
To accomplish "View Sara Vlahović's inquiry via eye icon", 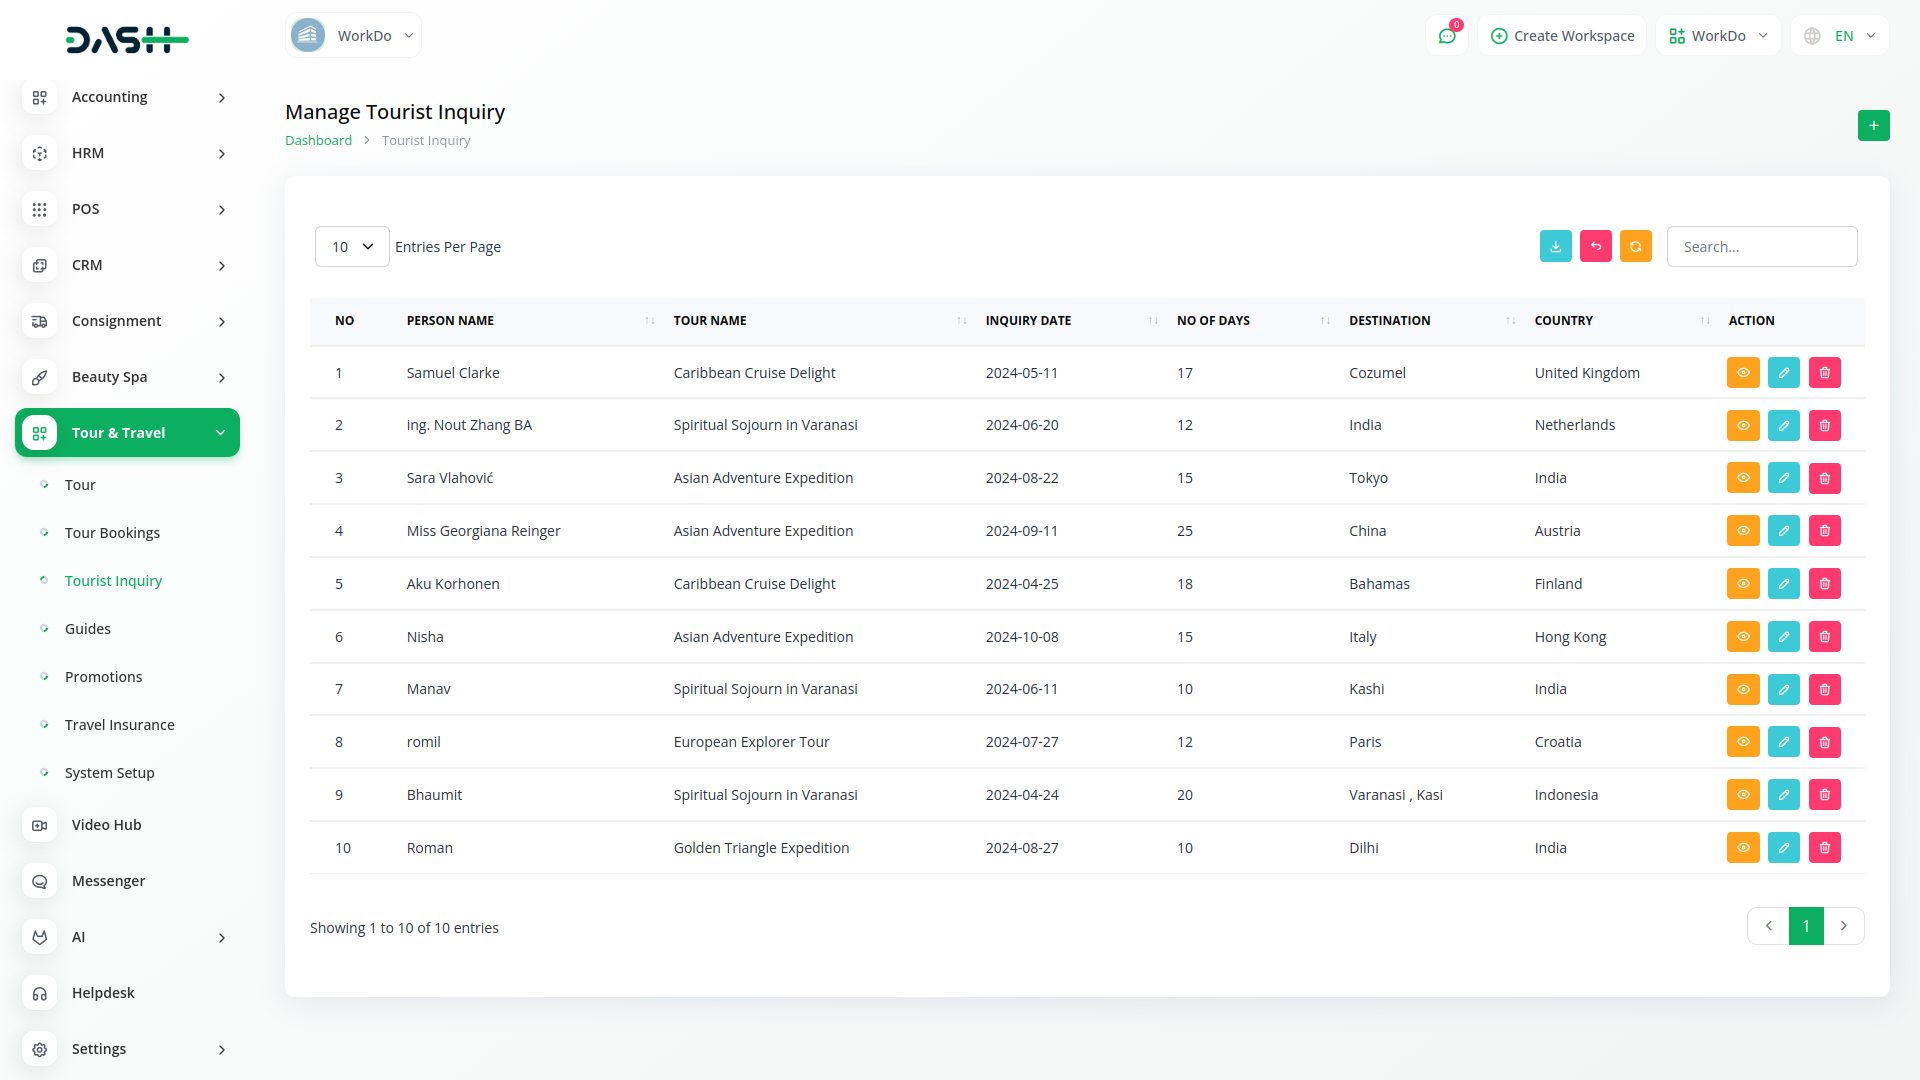I will (x=1742, y=478).
